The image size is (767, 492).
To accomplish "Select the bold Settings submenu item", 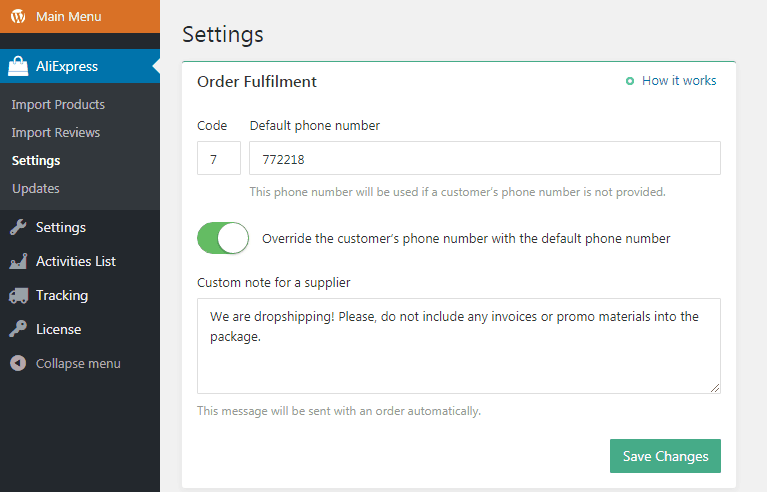I will pyautogui.click(x=36, y=160).
